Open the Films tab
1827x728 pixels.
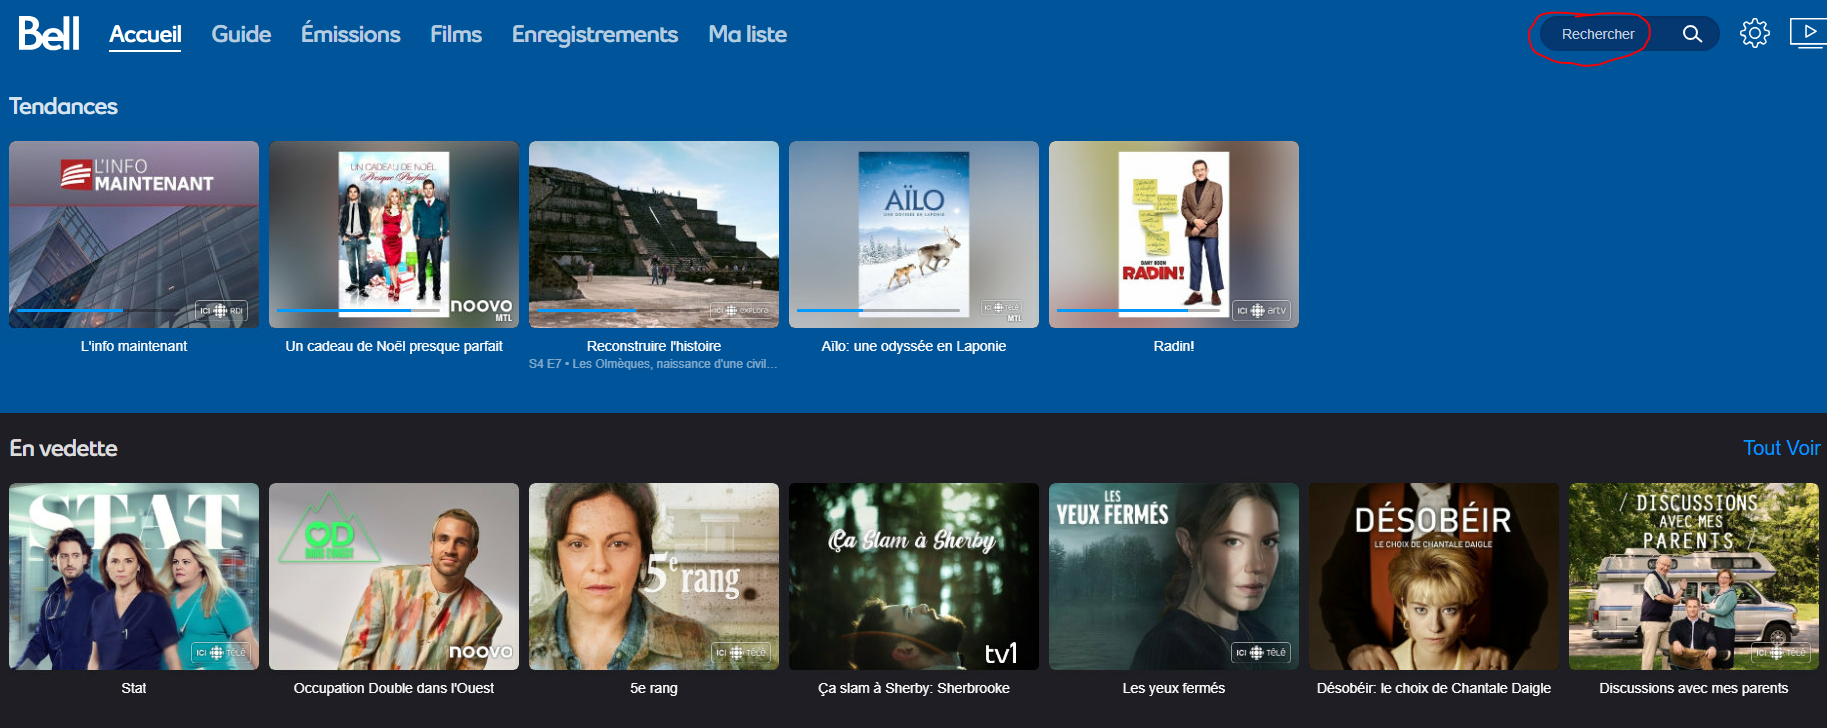(x=456, y=34)
